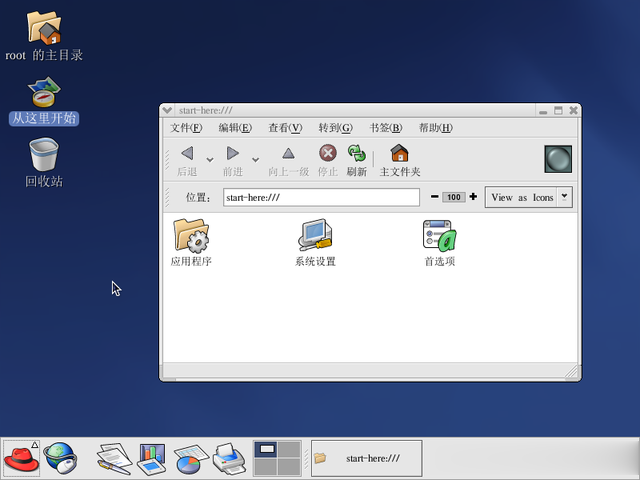Zoom in with the plus icon
The height and width of the screenshot is (480, 640).
click(473, 197)
